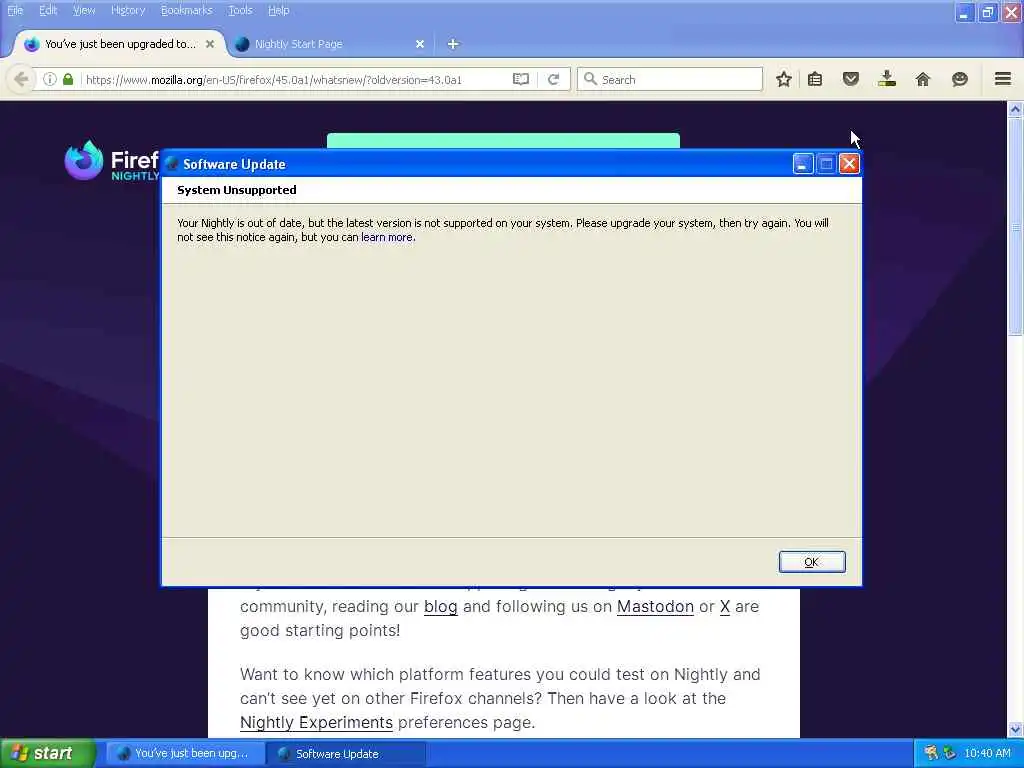Follow the 'learn more' link in dialog
Image resolution: width=1024 pixels, height=768 pixels.
pos(387,237)
